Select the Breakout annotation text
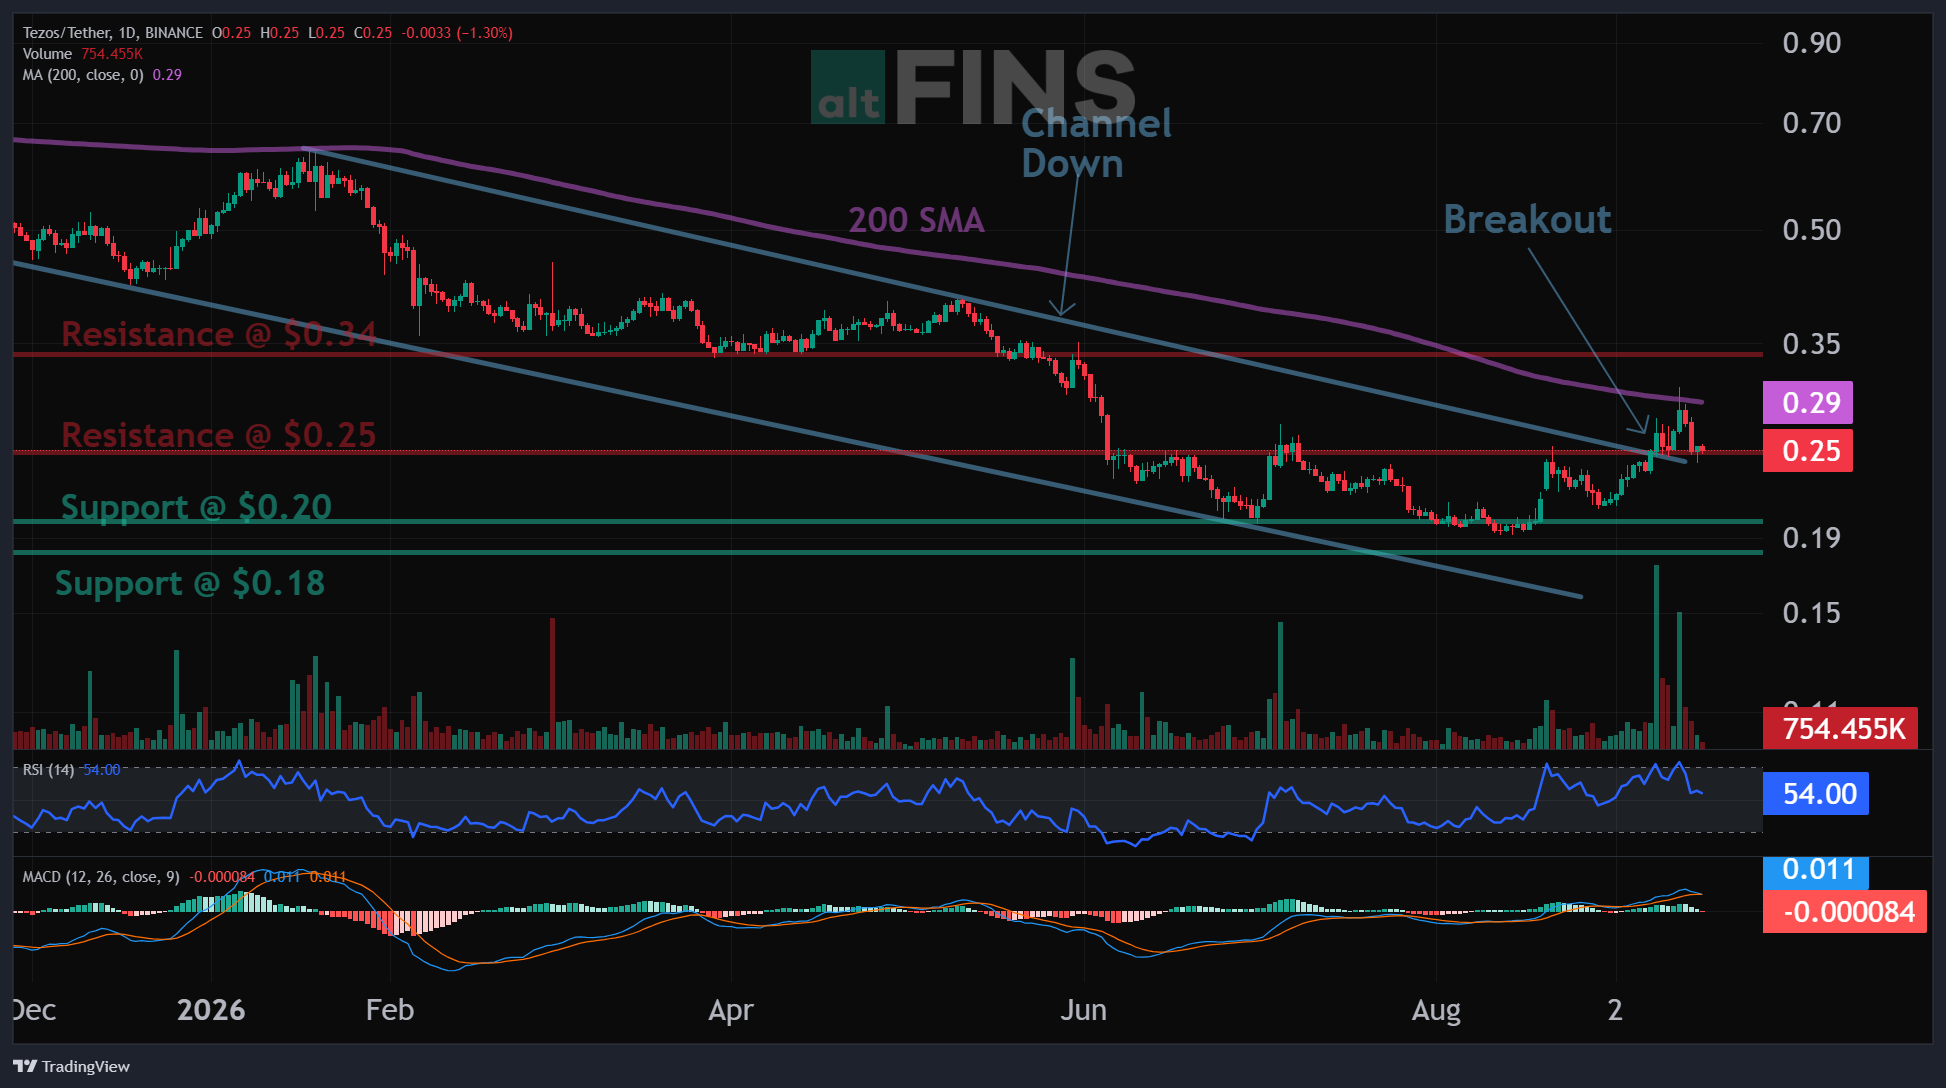Screen dimensions: 1946x1088 pos(1527,219)
